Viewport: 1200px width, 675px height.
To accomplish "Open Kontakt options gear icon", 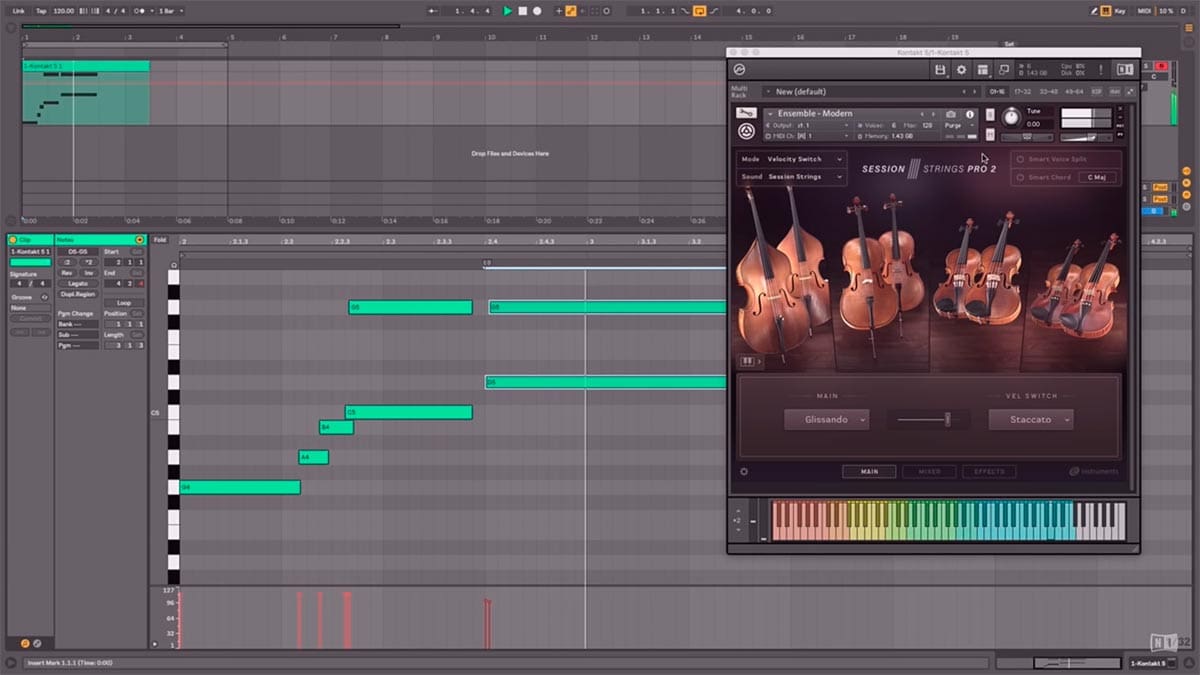I will [961, 70].
